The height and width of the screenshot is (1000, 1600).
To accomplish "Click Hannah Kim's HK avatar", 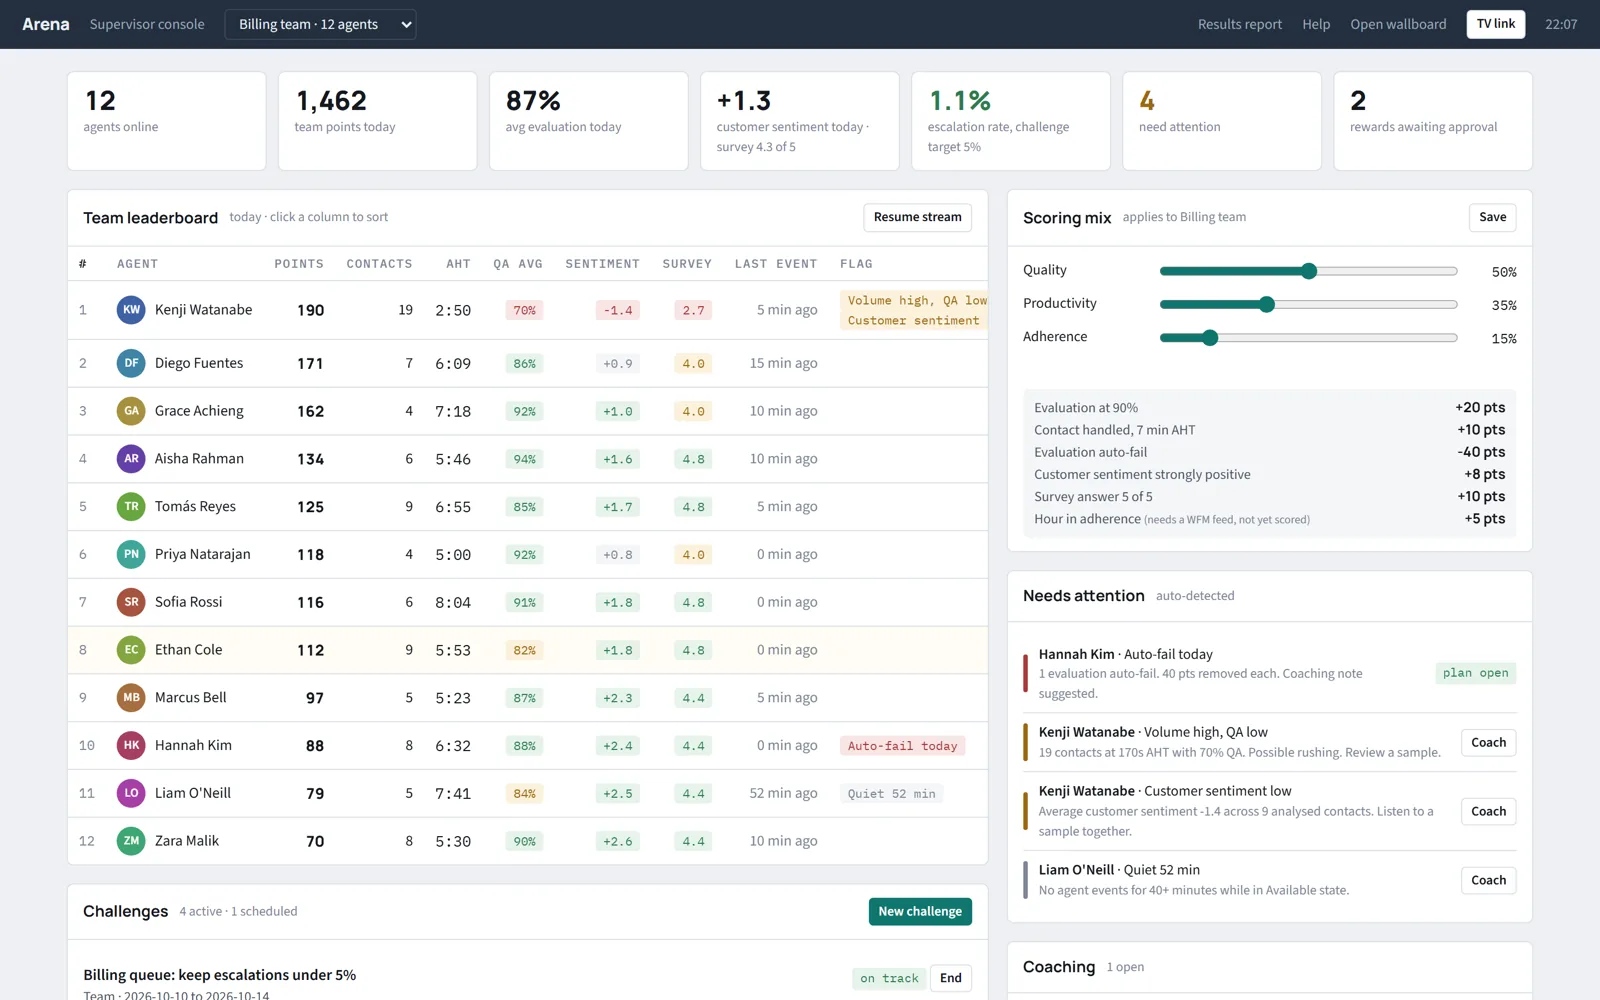I will click(x=131, y=745).
